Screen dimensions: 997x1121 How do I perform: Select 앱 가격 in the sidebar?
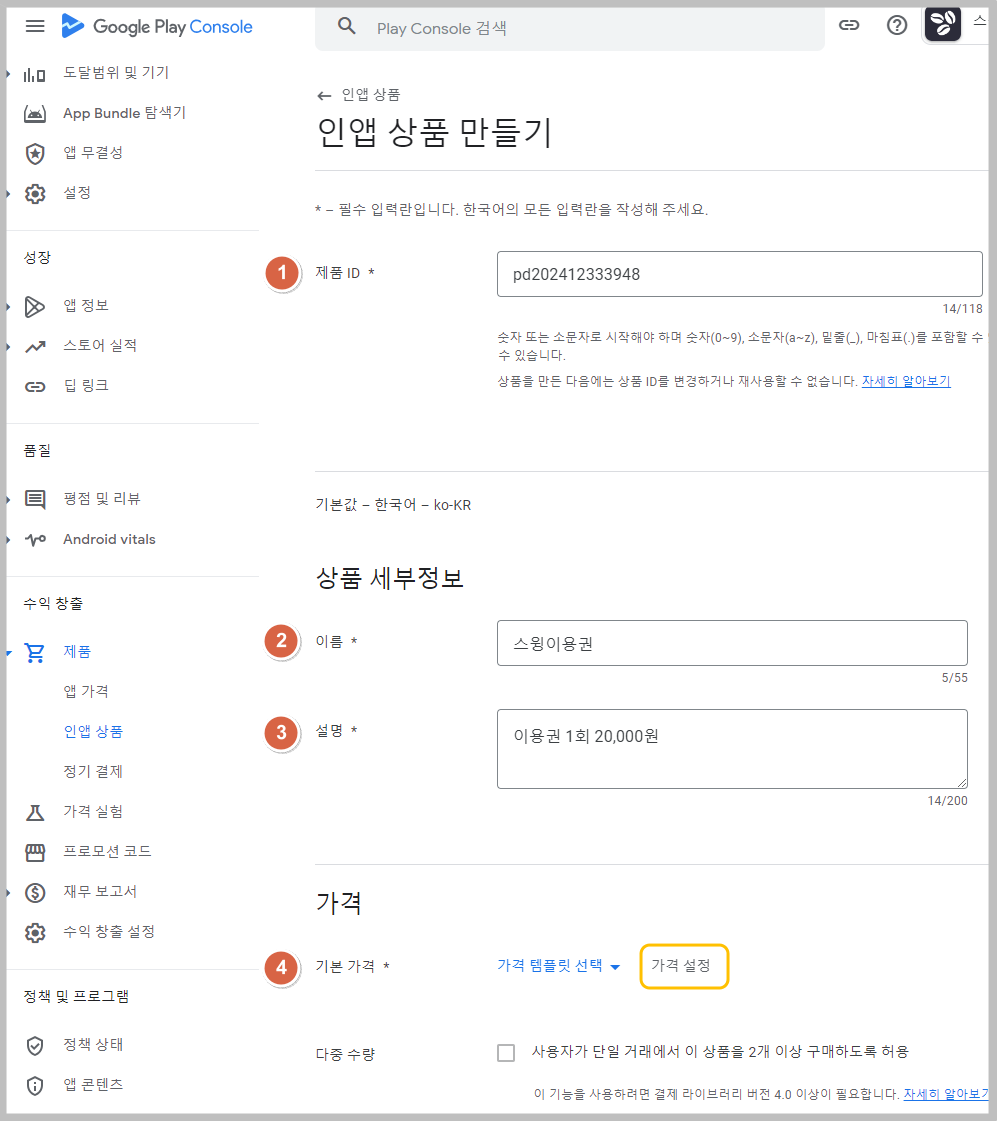click(85, 692)
